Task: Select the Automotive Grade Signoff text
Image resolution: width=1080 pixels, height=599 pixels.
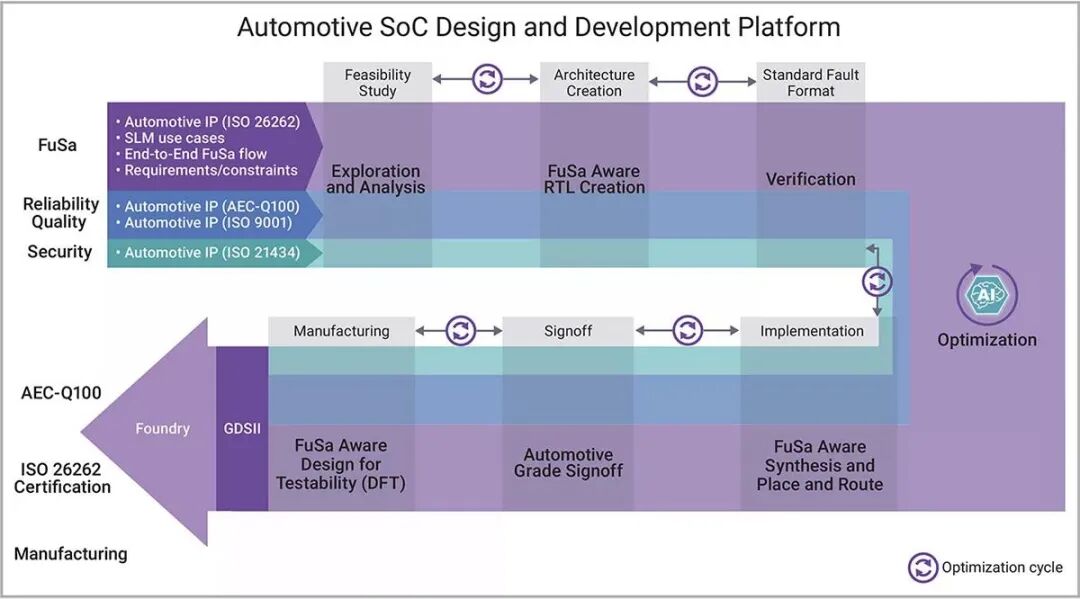Action: click(568, 462)
